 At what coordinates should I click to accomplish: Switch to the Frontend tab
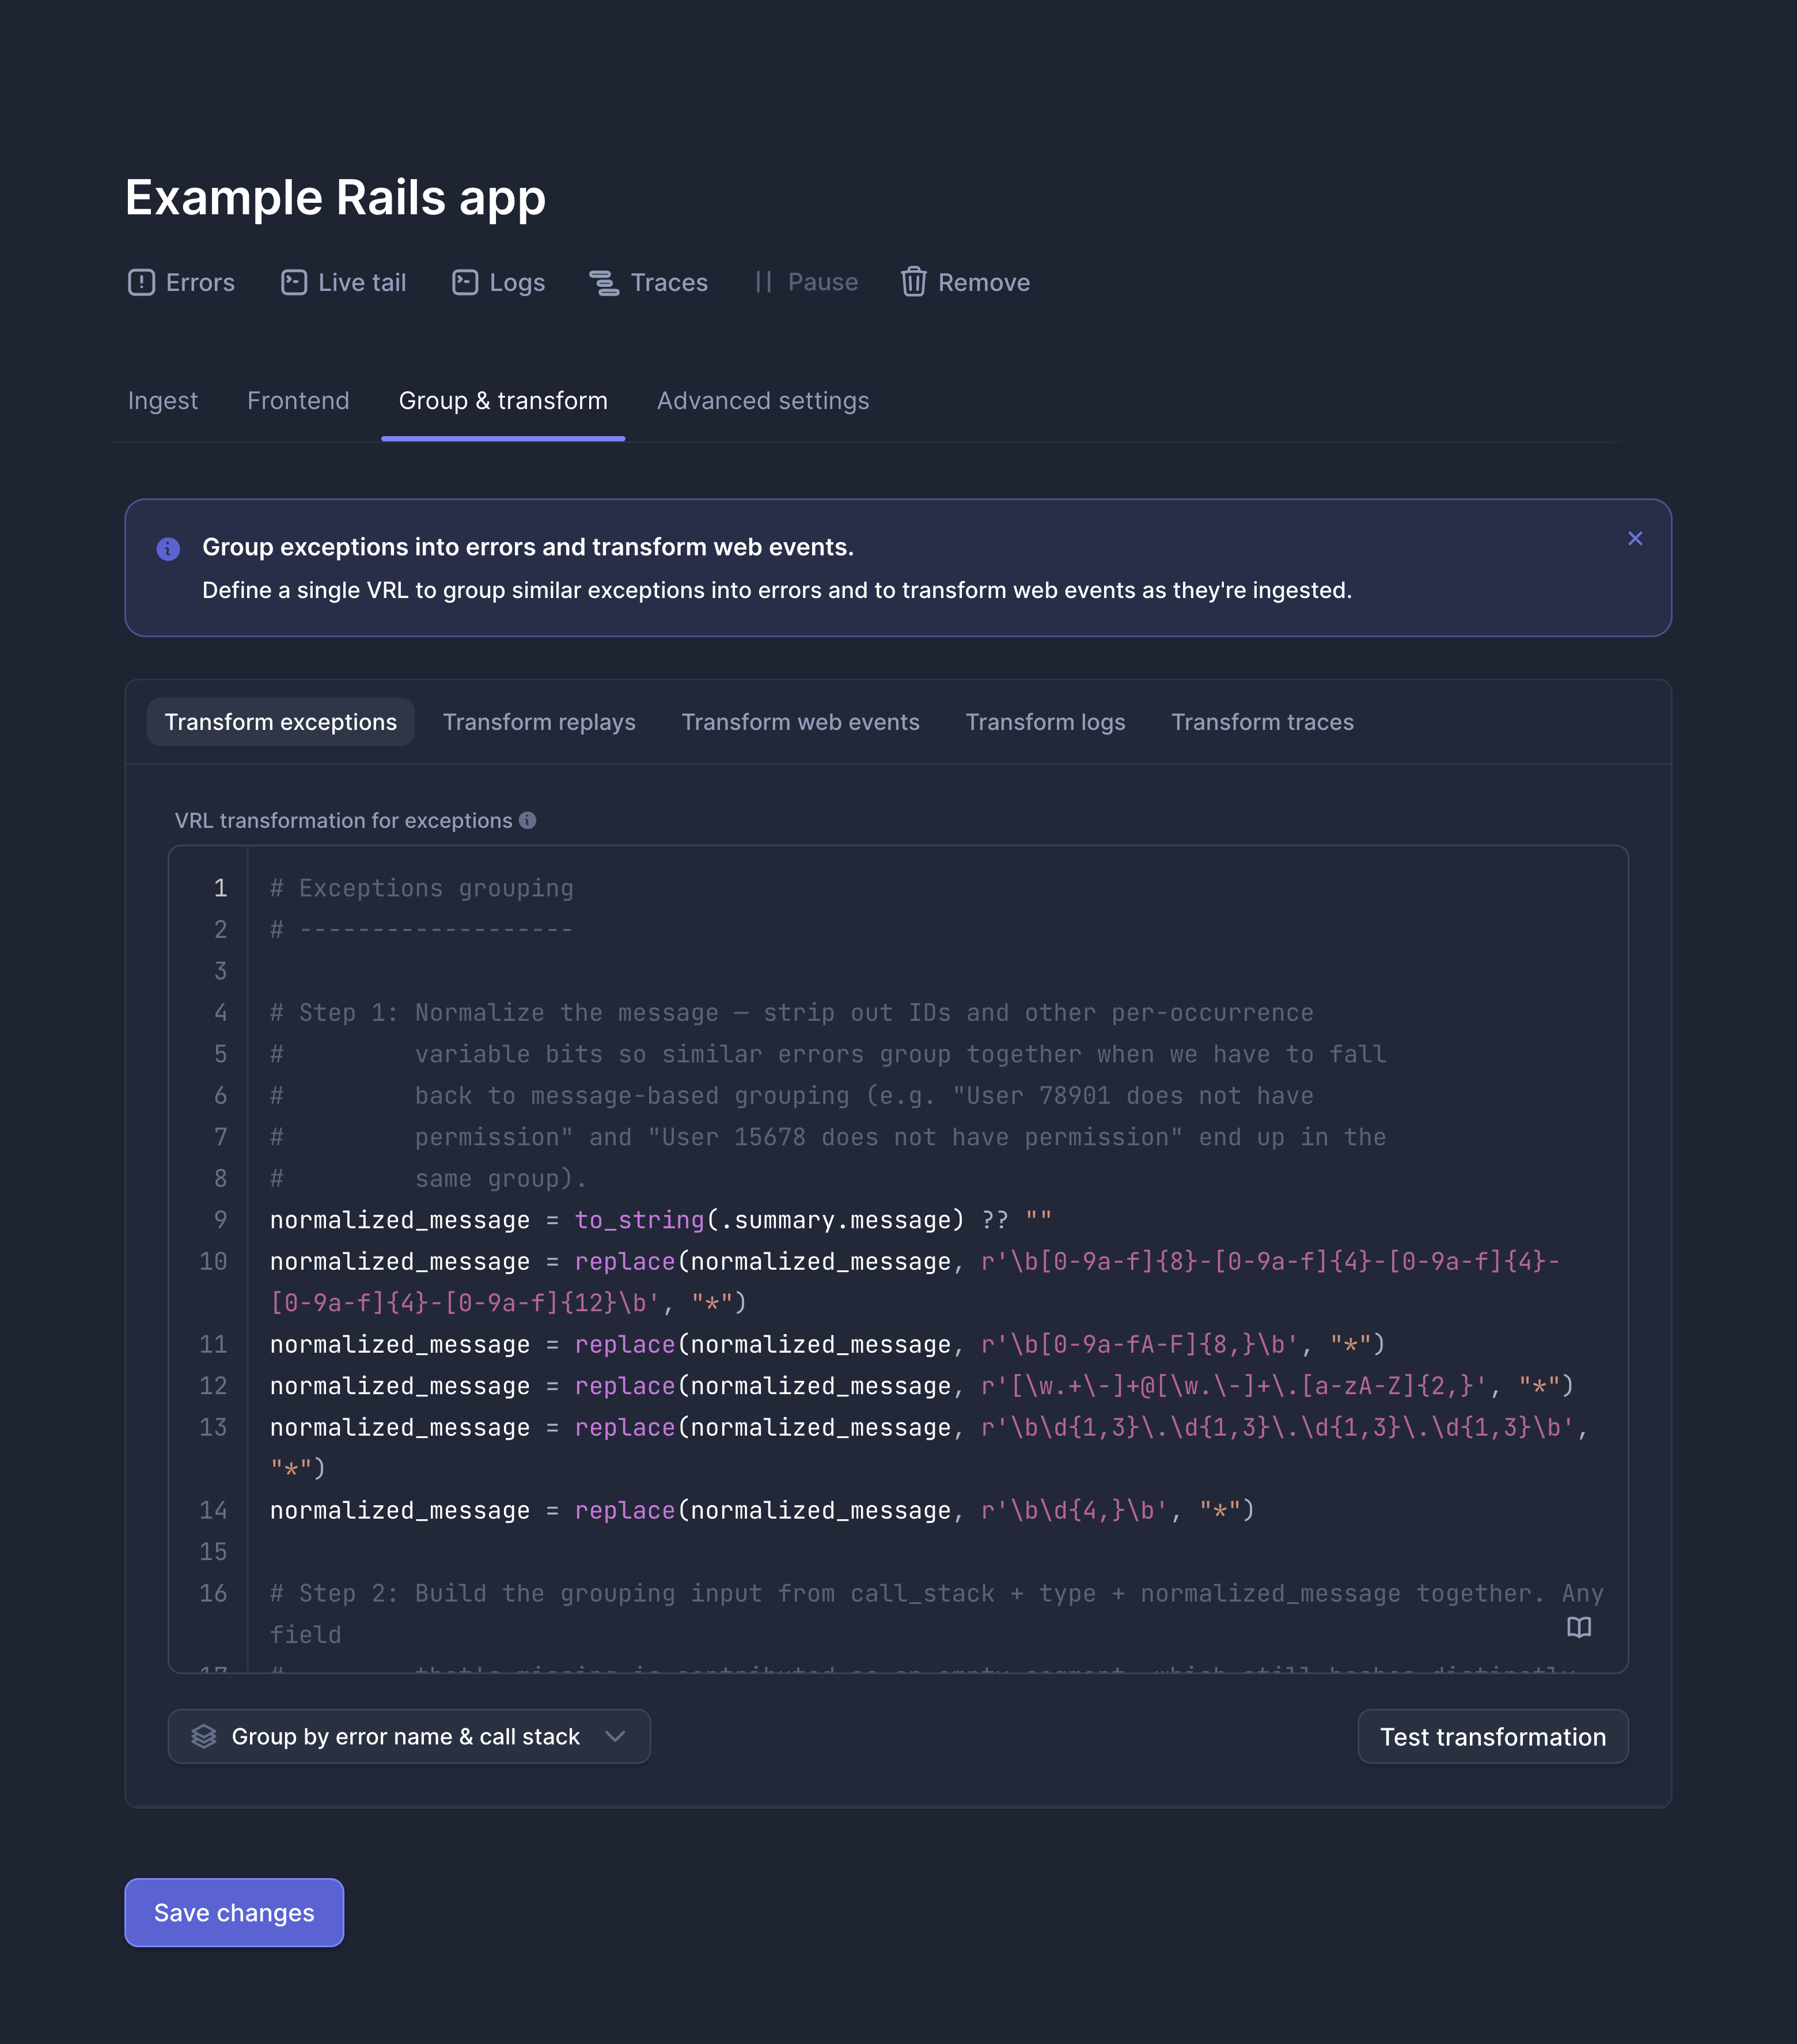[298, 401]
